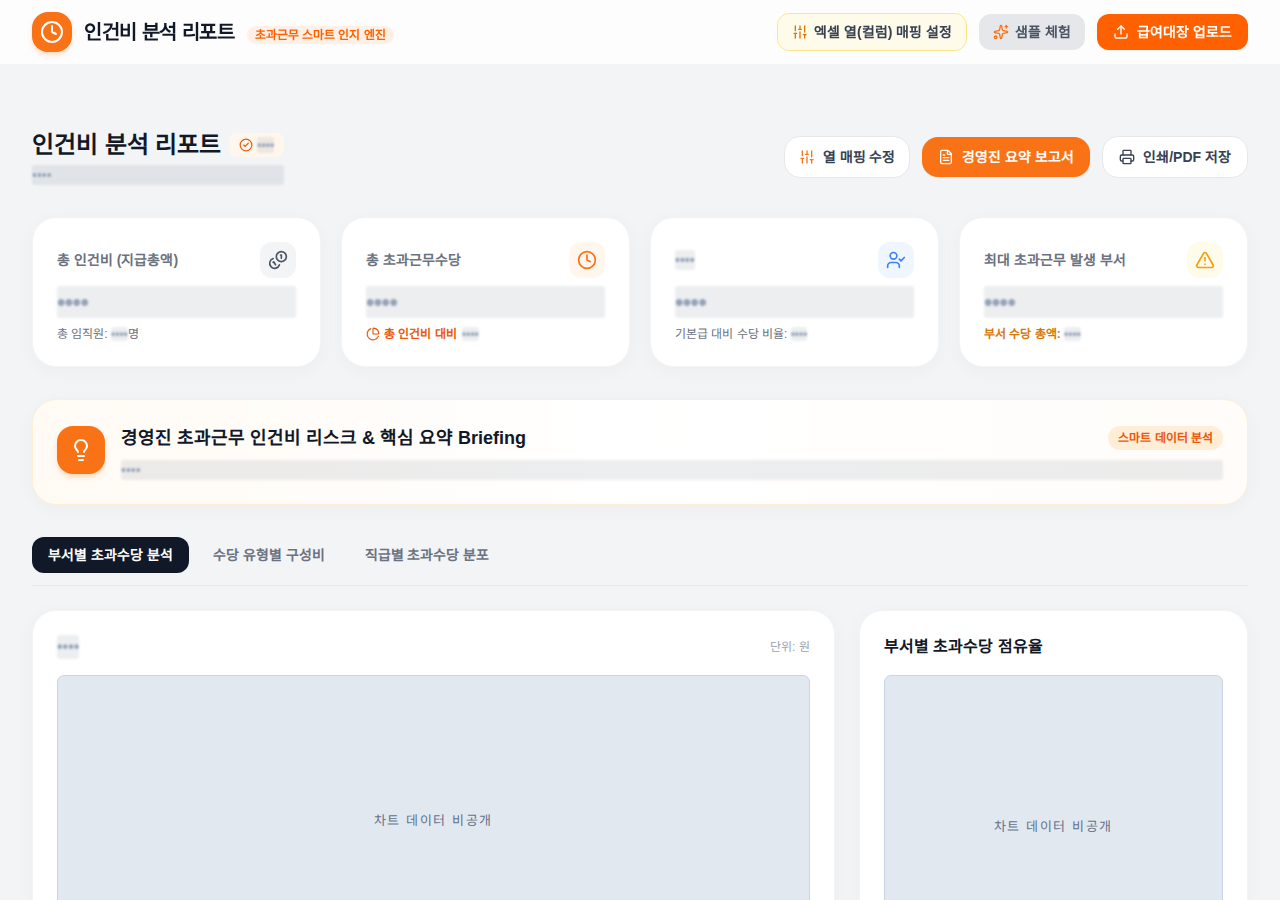Switch to 직급별 초과수당 분포 tab
The image size is (1280, 900).
coord(427,555)
